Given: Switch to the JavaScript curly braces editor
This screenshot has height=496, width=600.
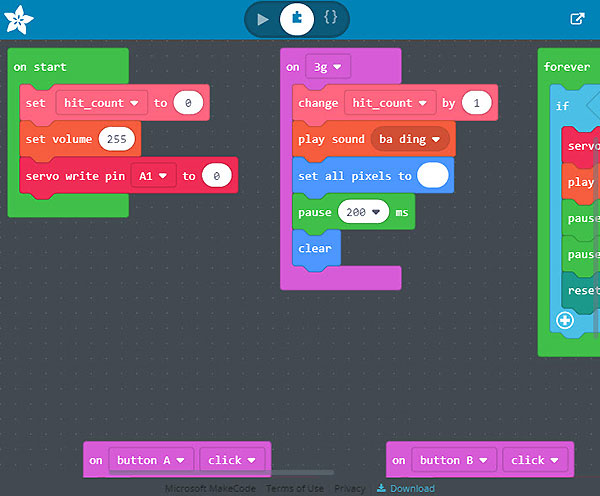Looking at the screenshot, I should [x=331, y=18].
